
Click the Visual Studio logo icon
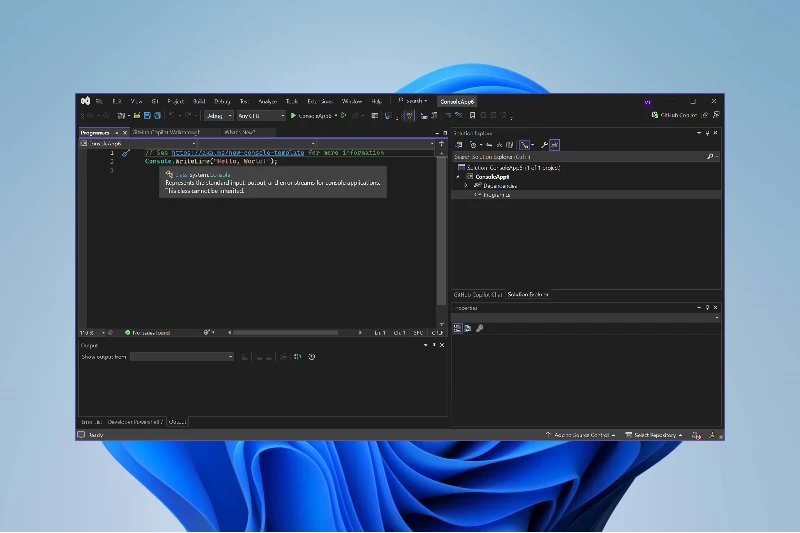pos(85,101)
